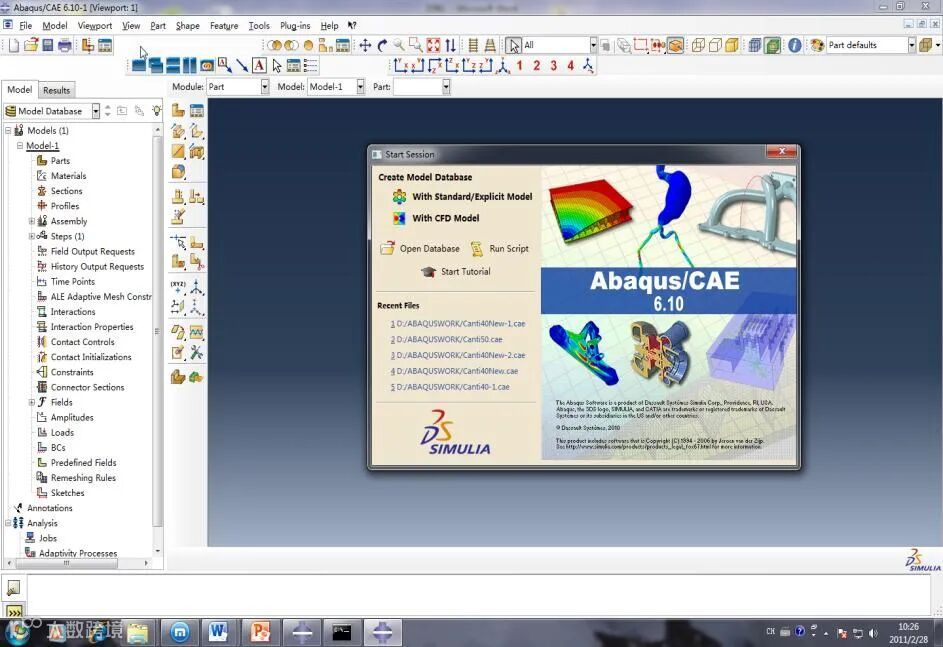Click Start Tutorial in Start Session
Viewport: 943px width, 647px height.
[456, 272]
